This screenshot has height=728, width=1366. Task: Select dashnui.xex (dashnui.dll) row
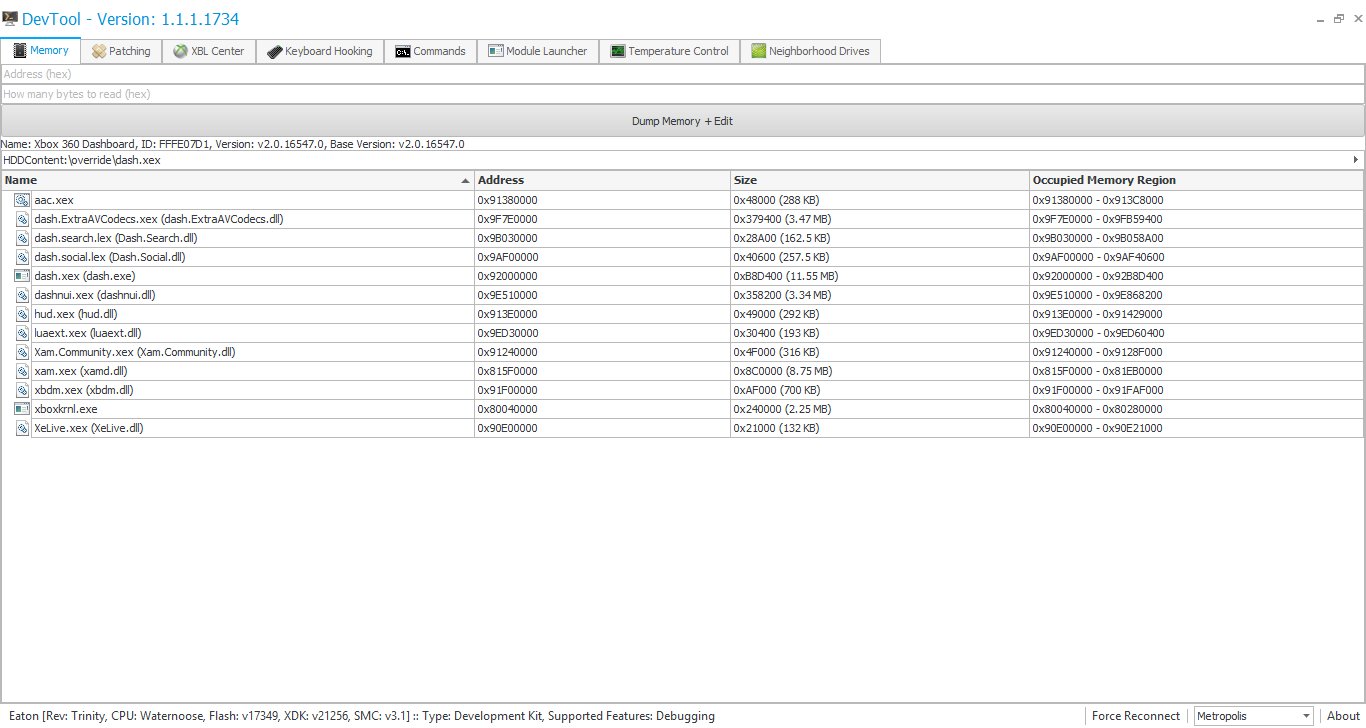point(95,295)
